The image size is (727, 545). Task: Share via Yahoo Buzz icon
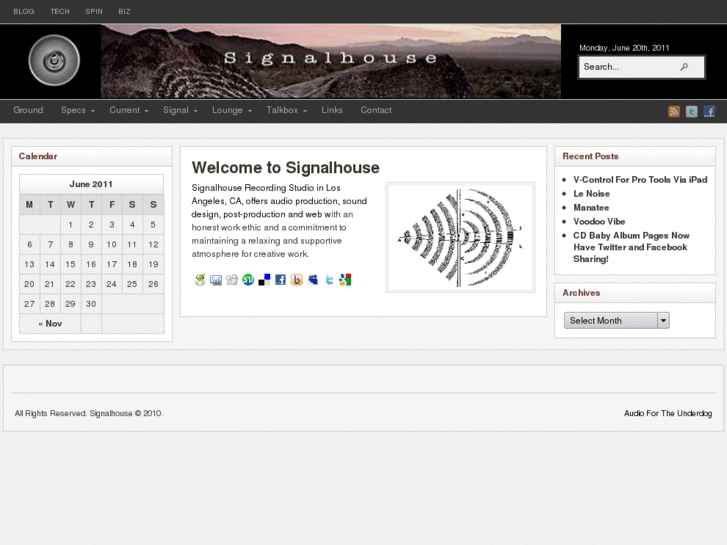(297, 280)
